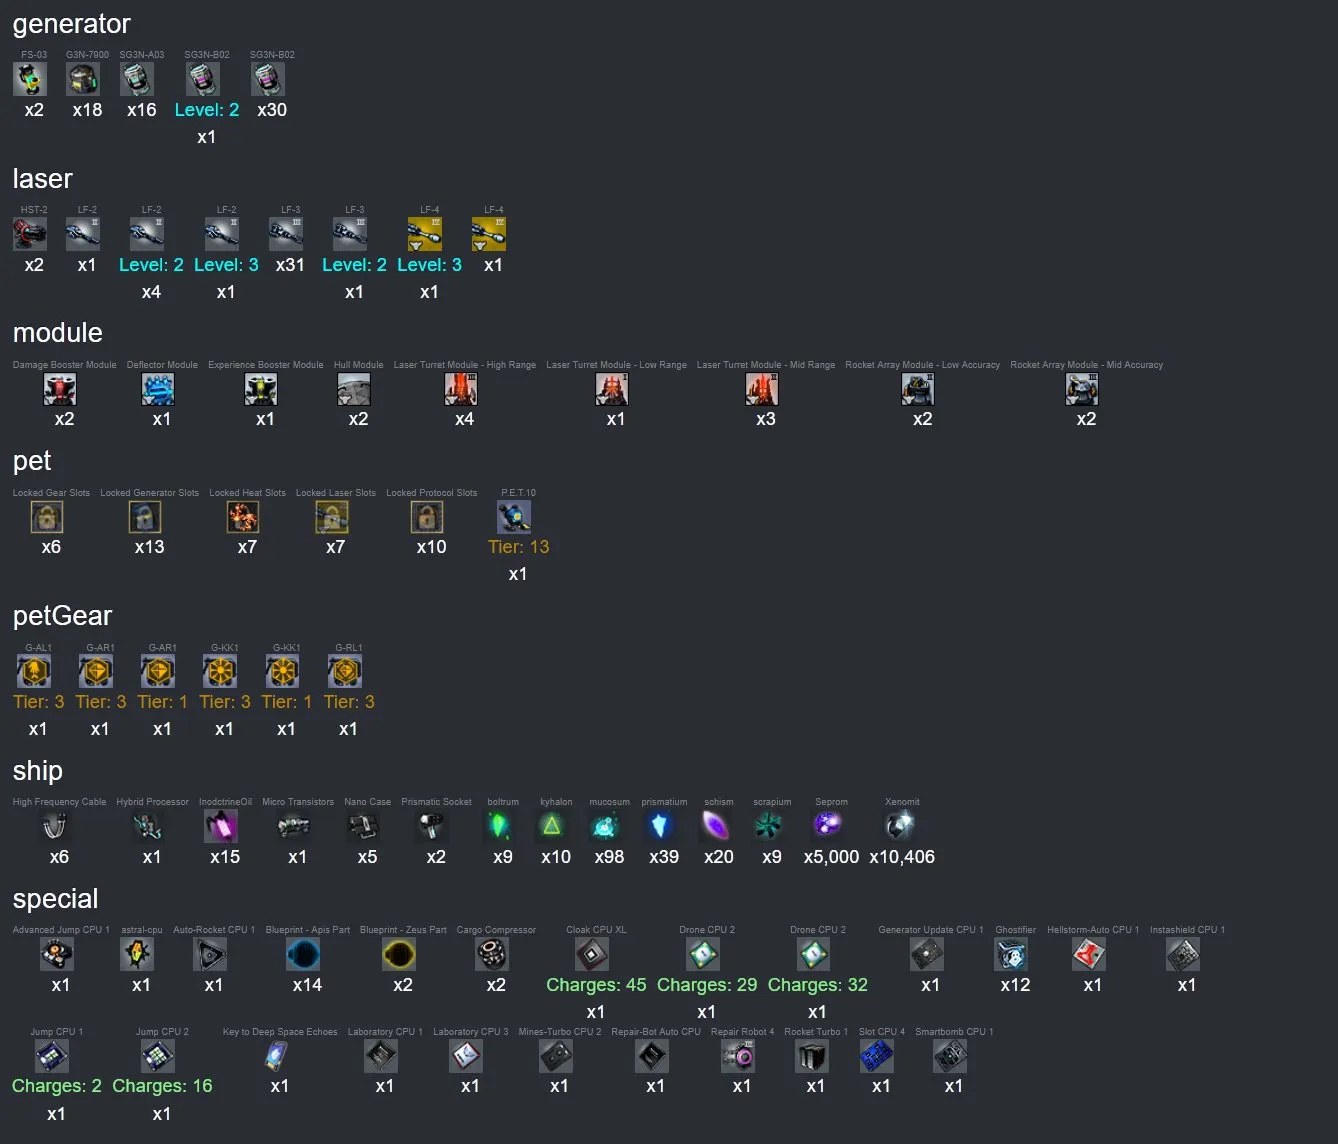
Task: Select the kyhalon resource icon
Action: click(x=552, y=826)
